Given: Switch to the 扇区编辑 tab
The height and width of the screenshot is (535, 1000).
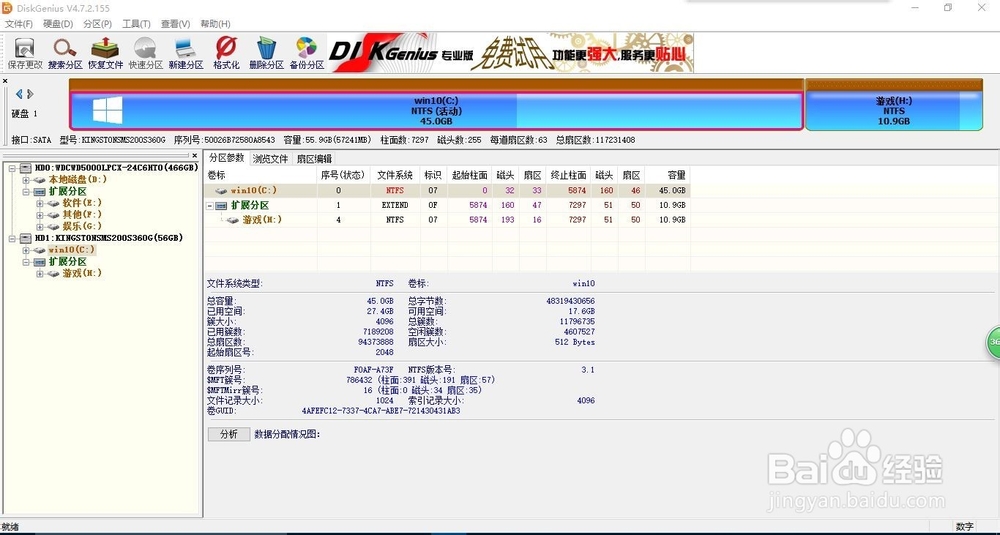Looking at the screenshot, I should [314, 159].
